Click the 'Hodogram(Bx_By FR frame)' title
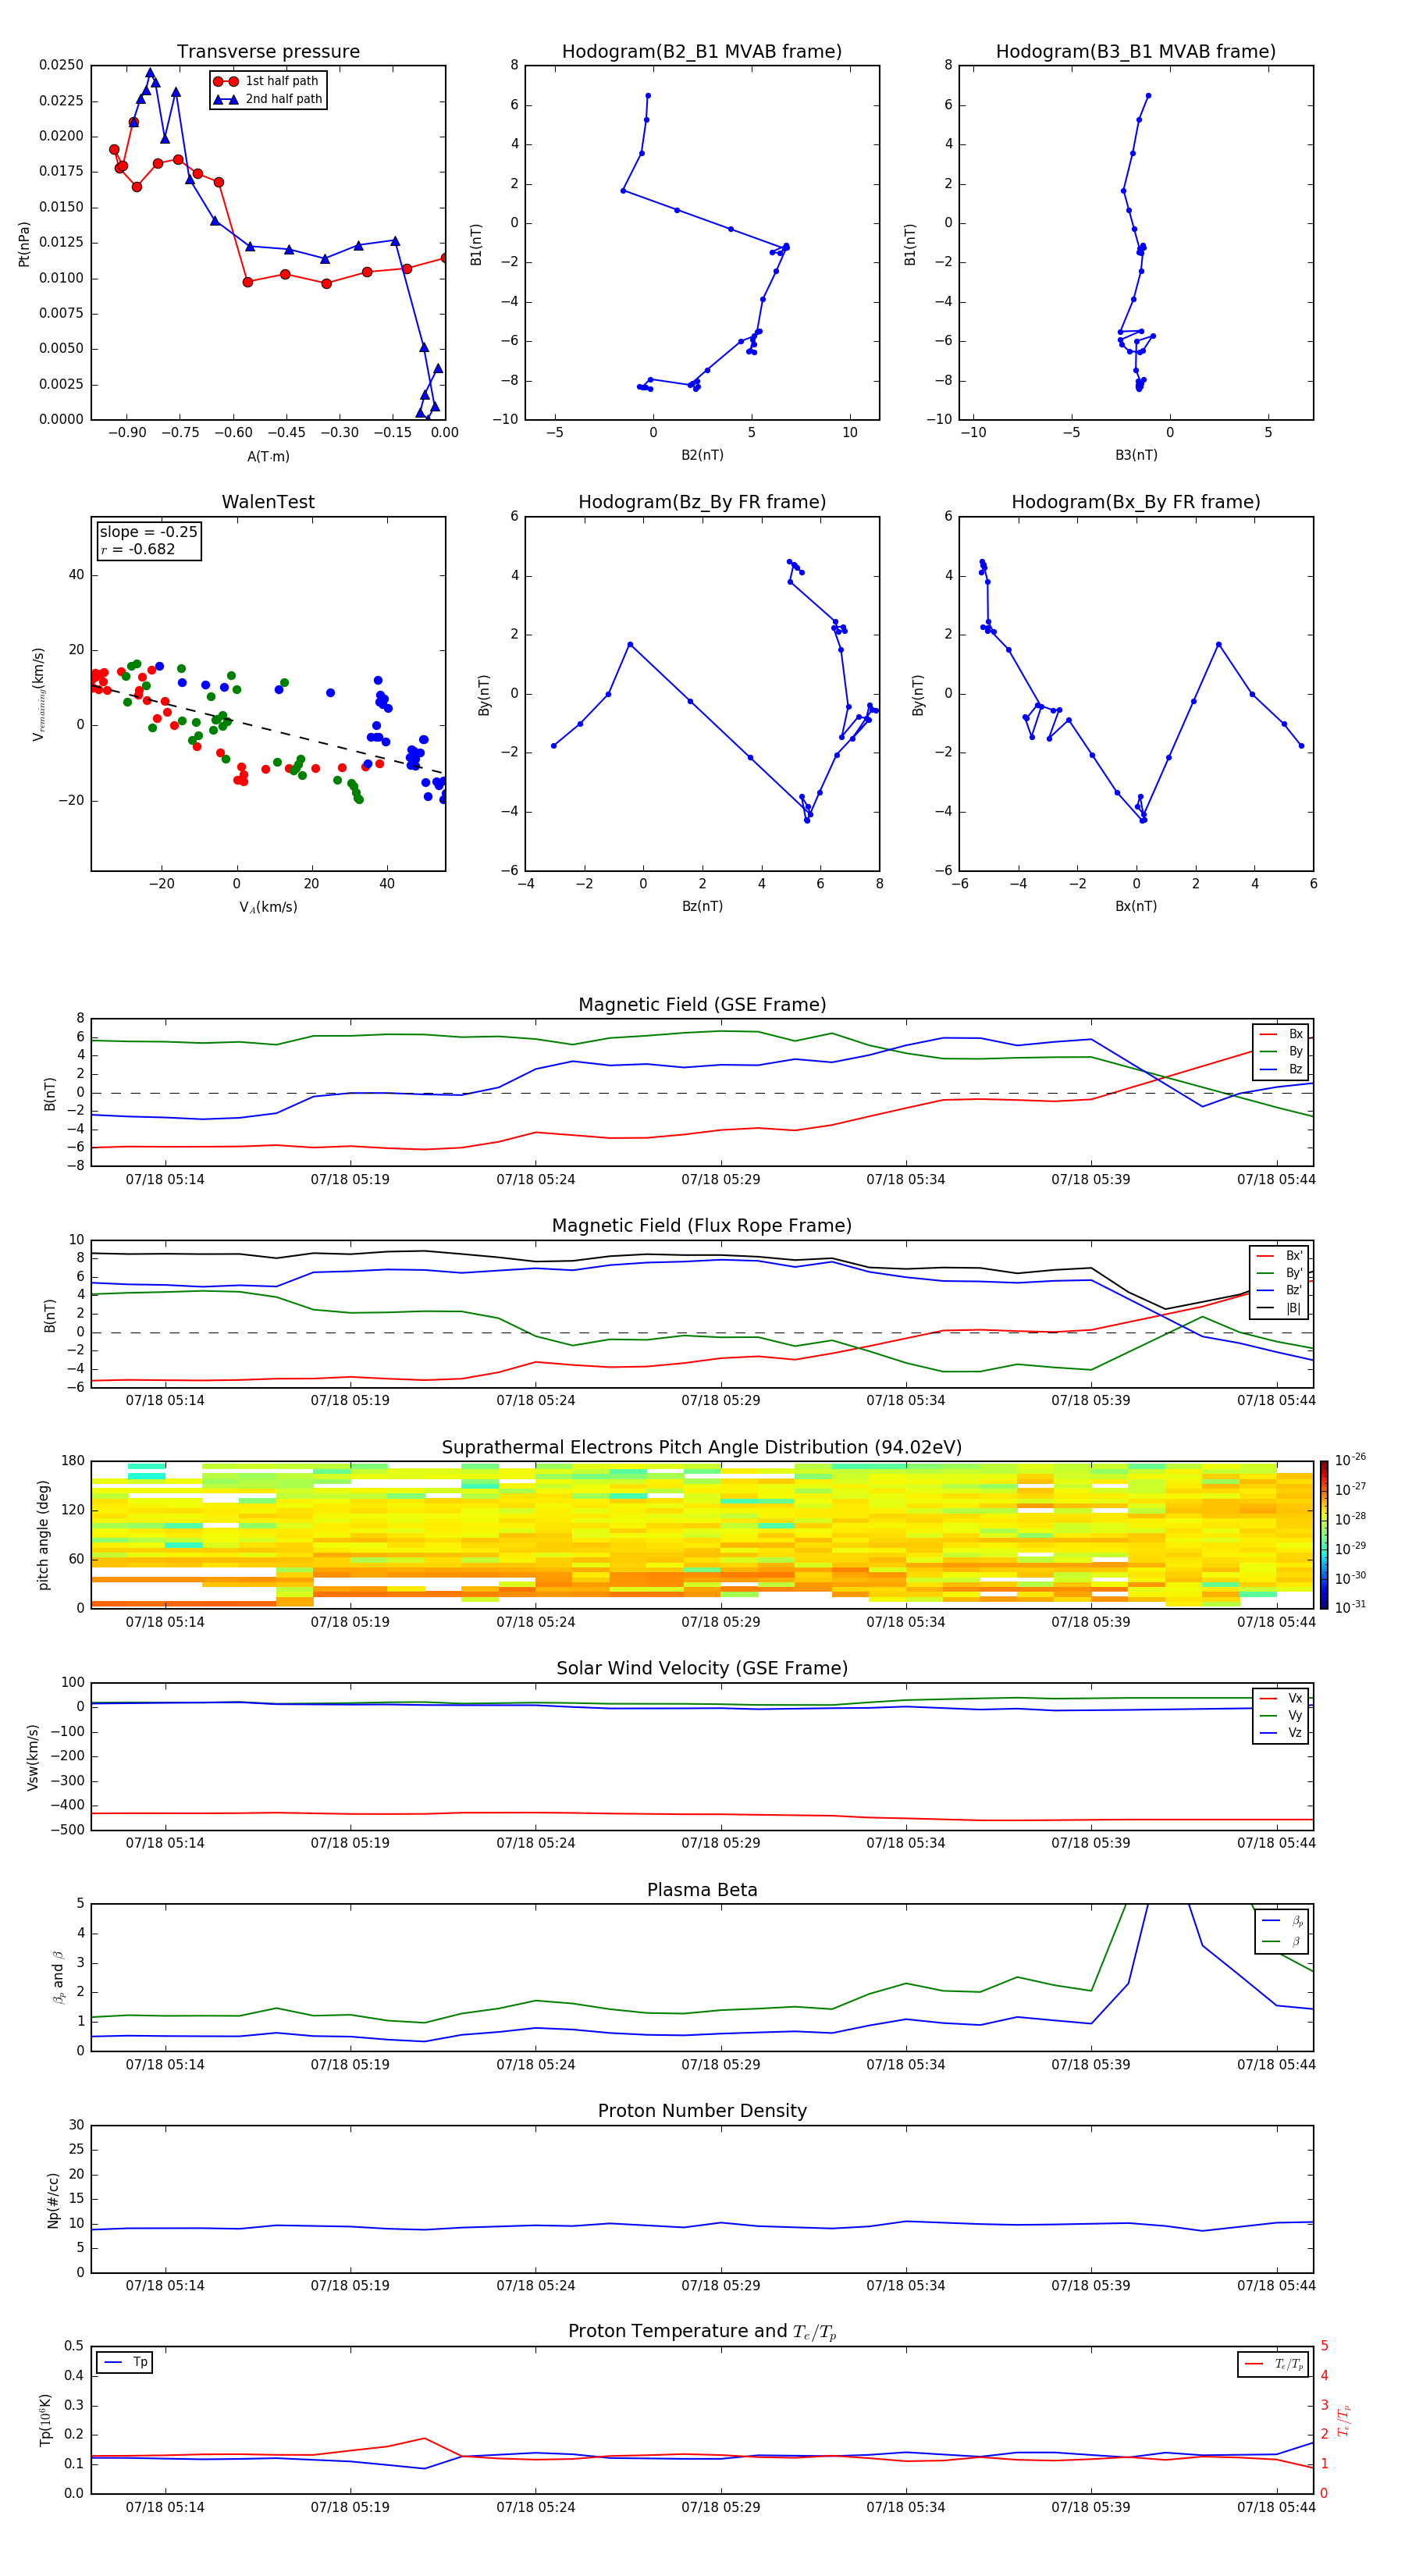This screenshot has width=1405, height=2576. (1136, 502)
